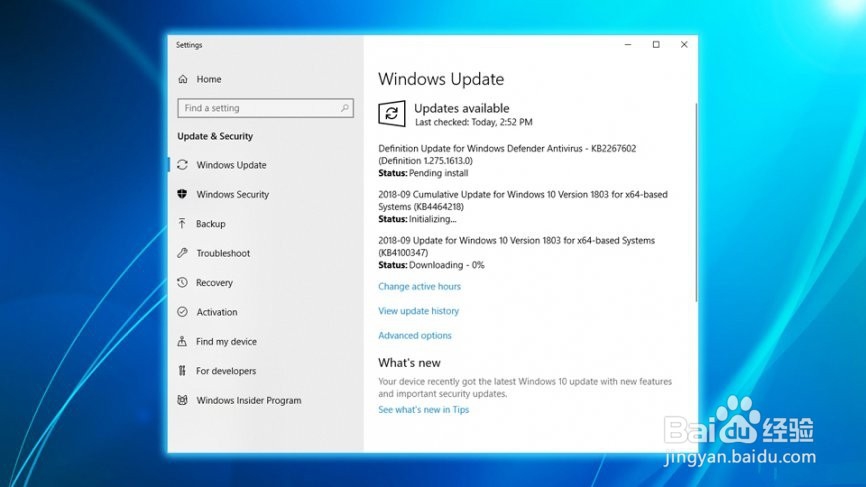
Task: Click the Find my device person icon
Action: 182,341
